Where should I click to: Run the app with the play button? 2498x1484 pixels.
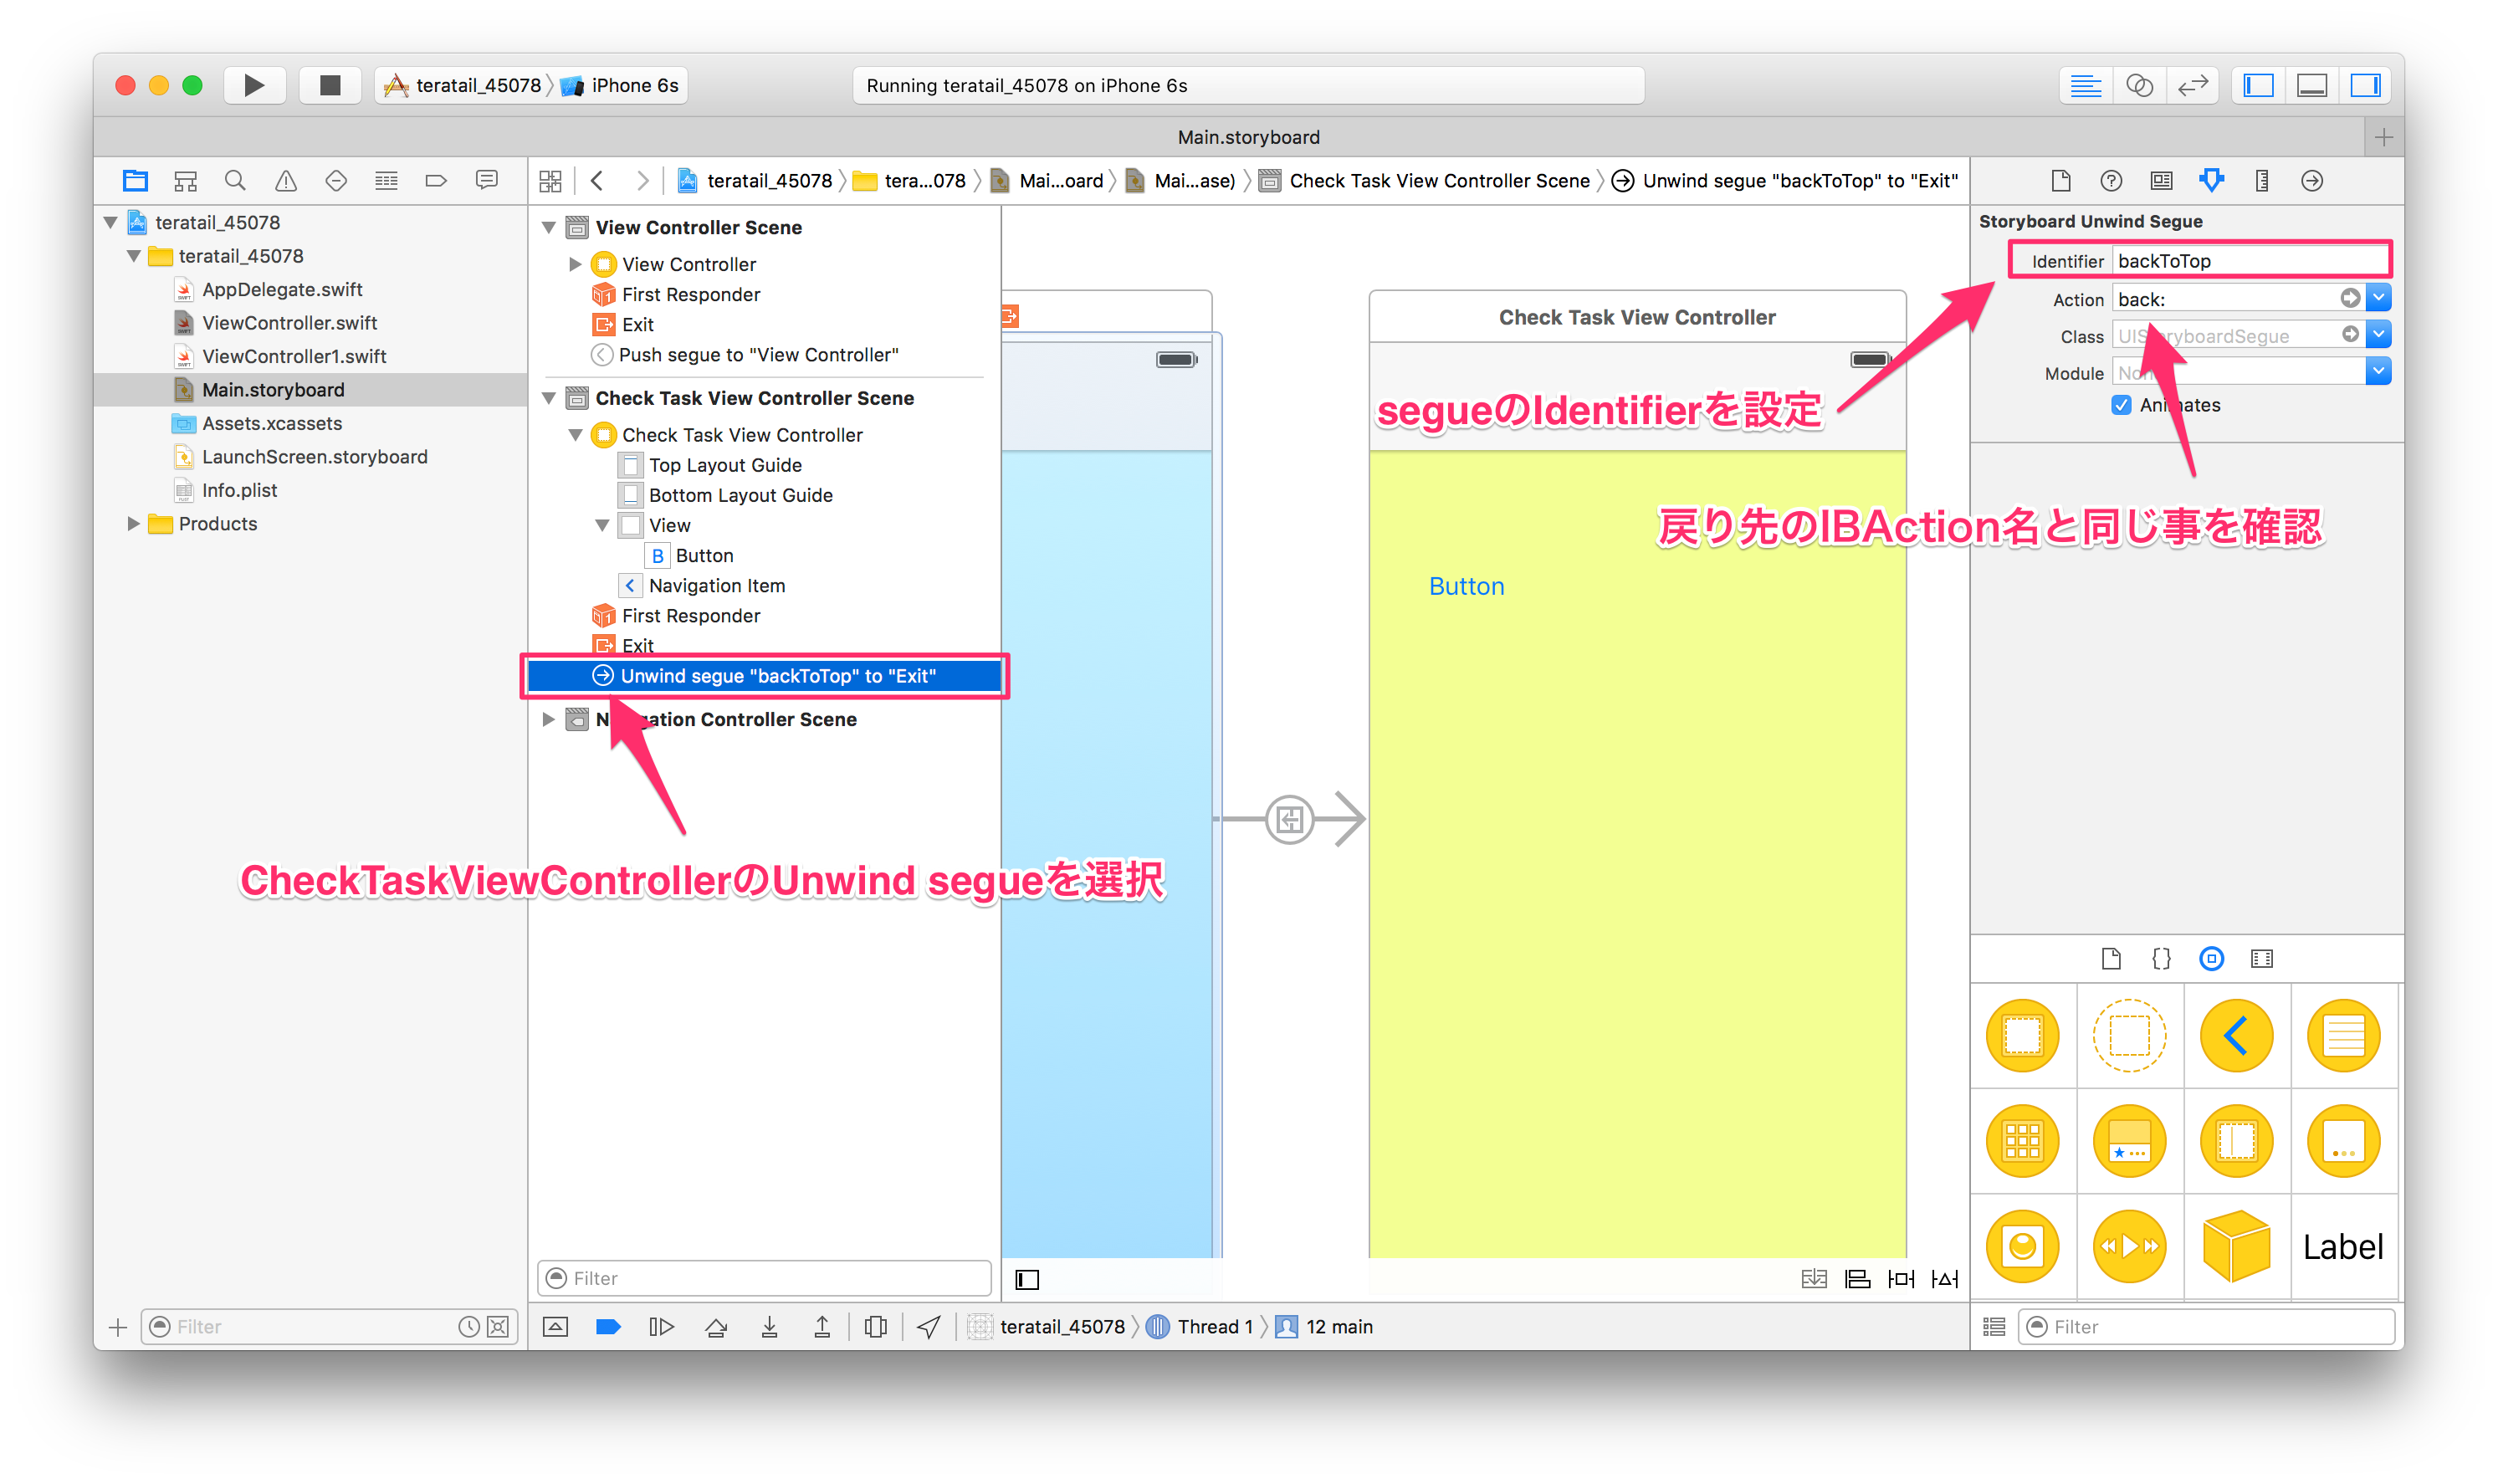[253, 85]
